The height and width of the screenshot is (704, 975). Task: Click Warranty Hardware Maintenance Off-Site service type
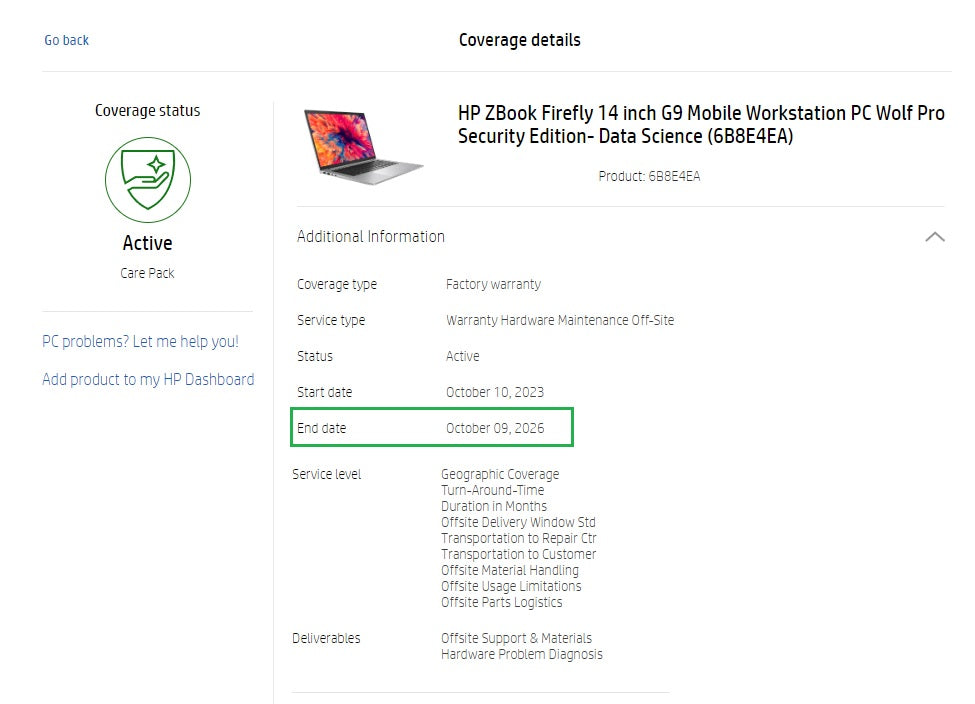(560, 320)
